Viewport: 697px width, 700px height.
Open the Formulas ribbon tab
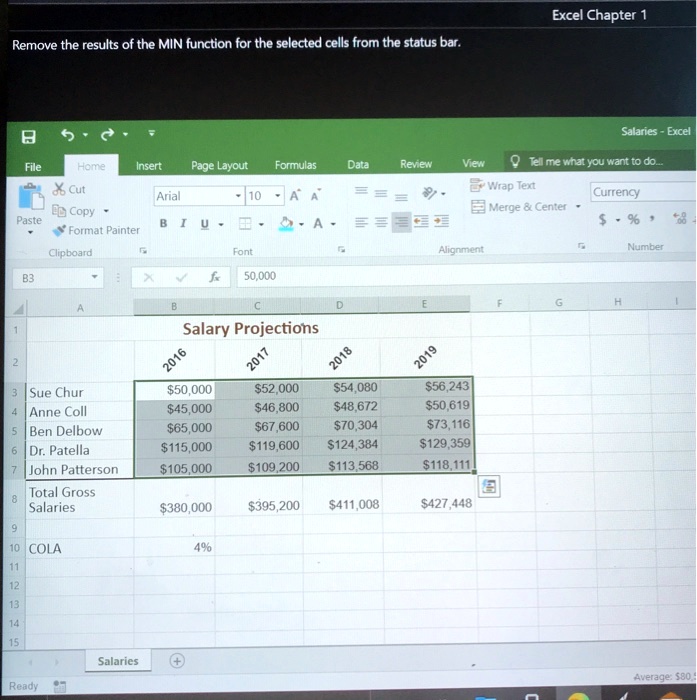(295, 165)
